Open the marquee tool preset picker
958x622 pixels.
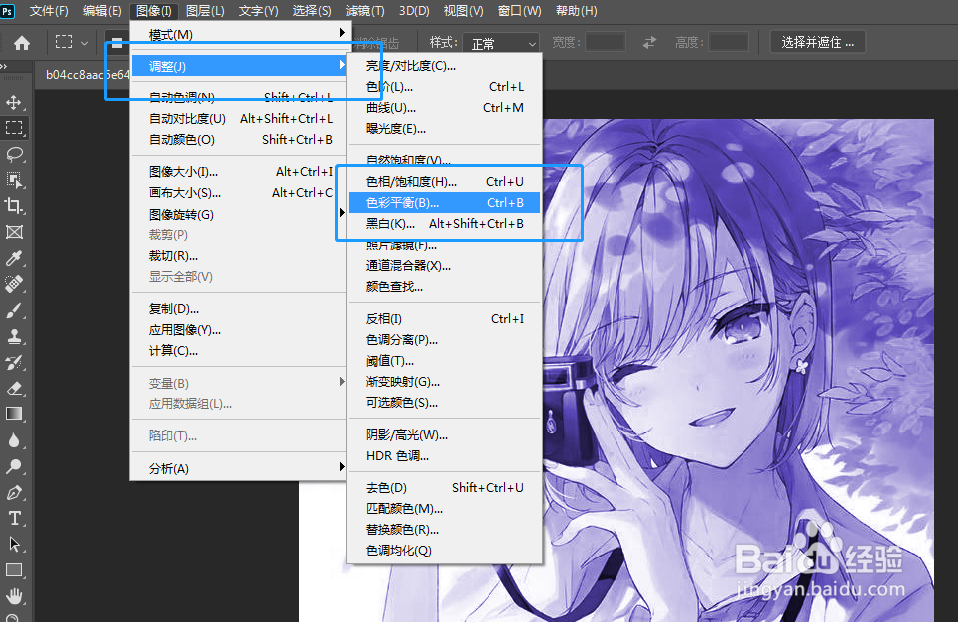84,43
